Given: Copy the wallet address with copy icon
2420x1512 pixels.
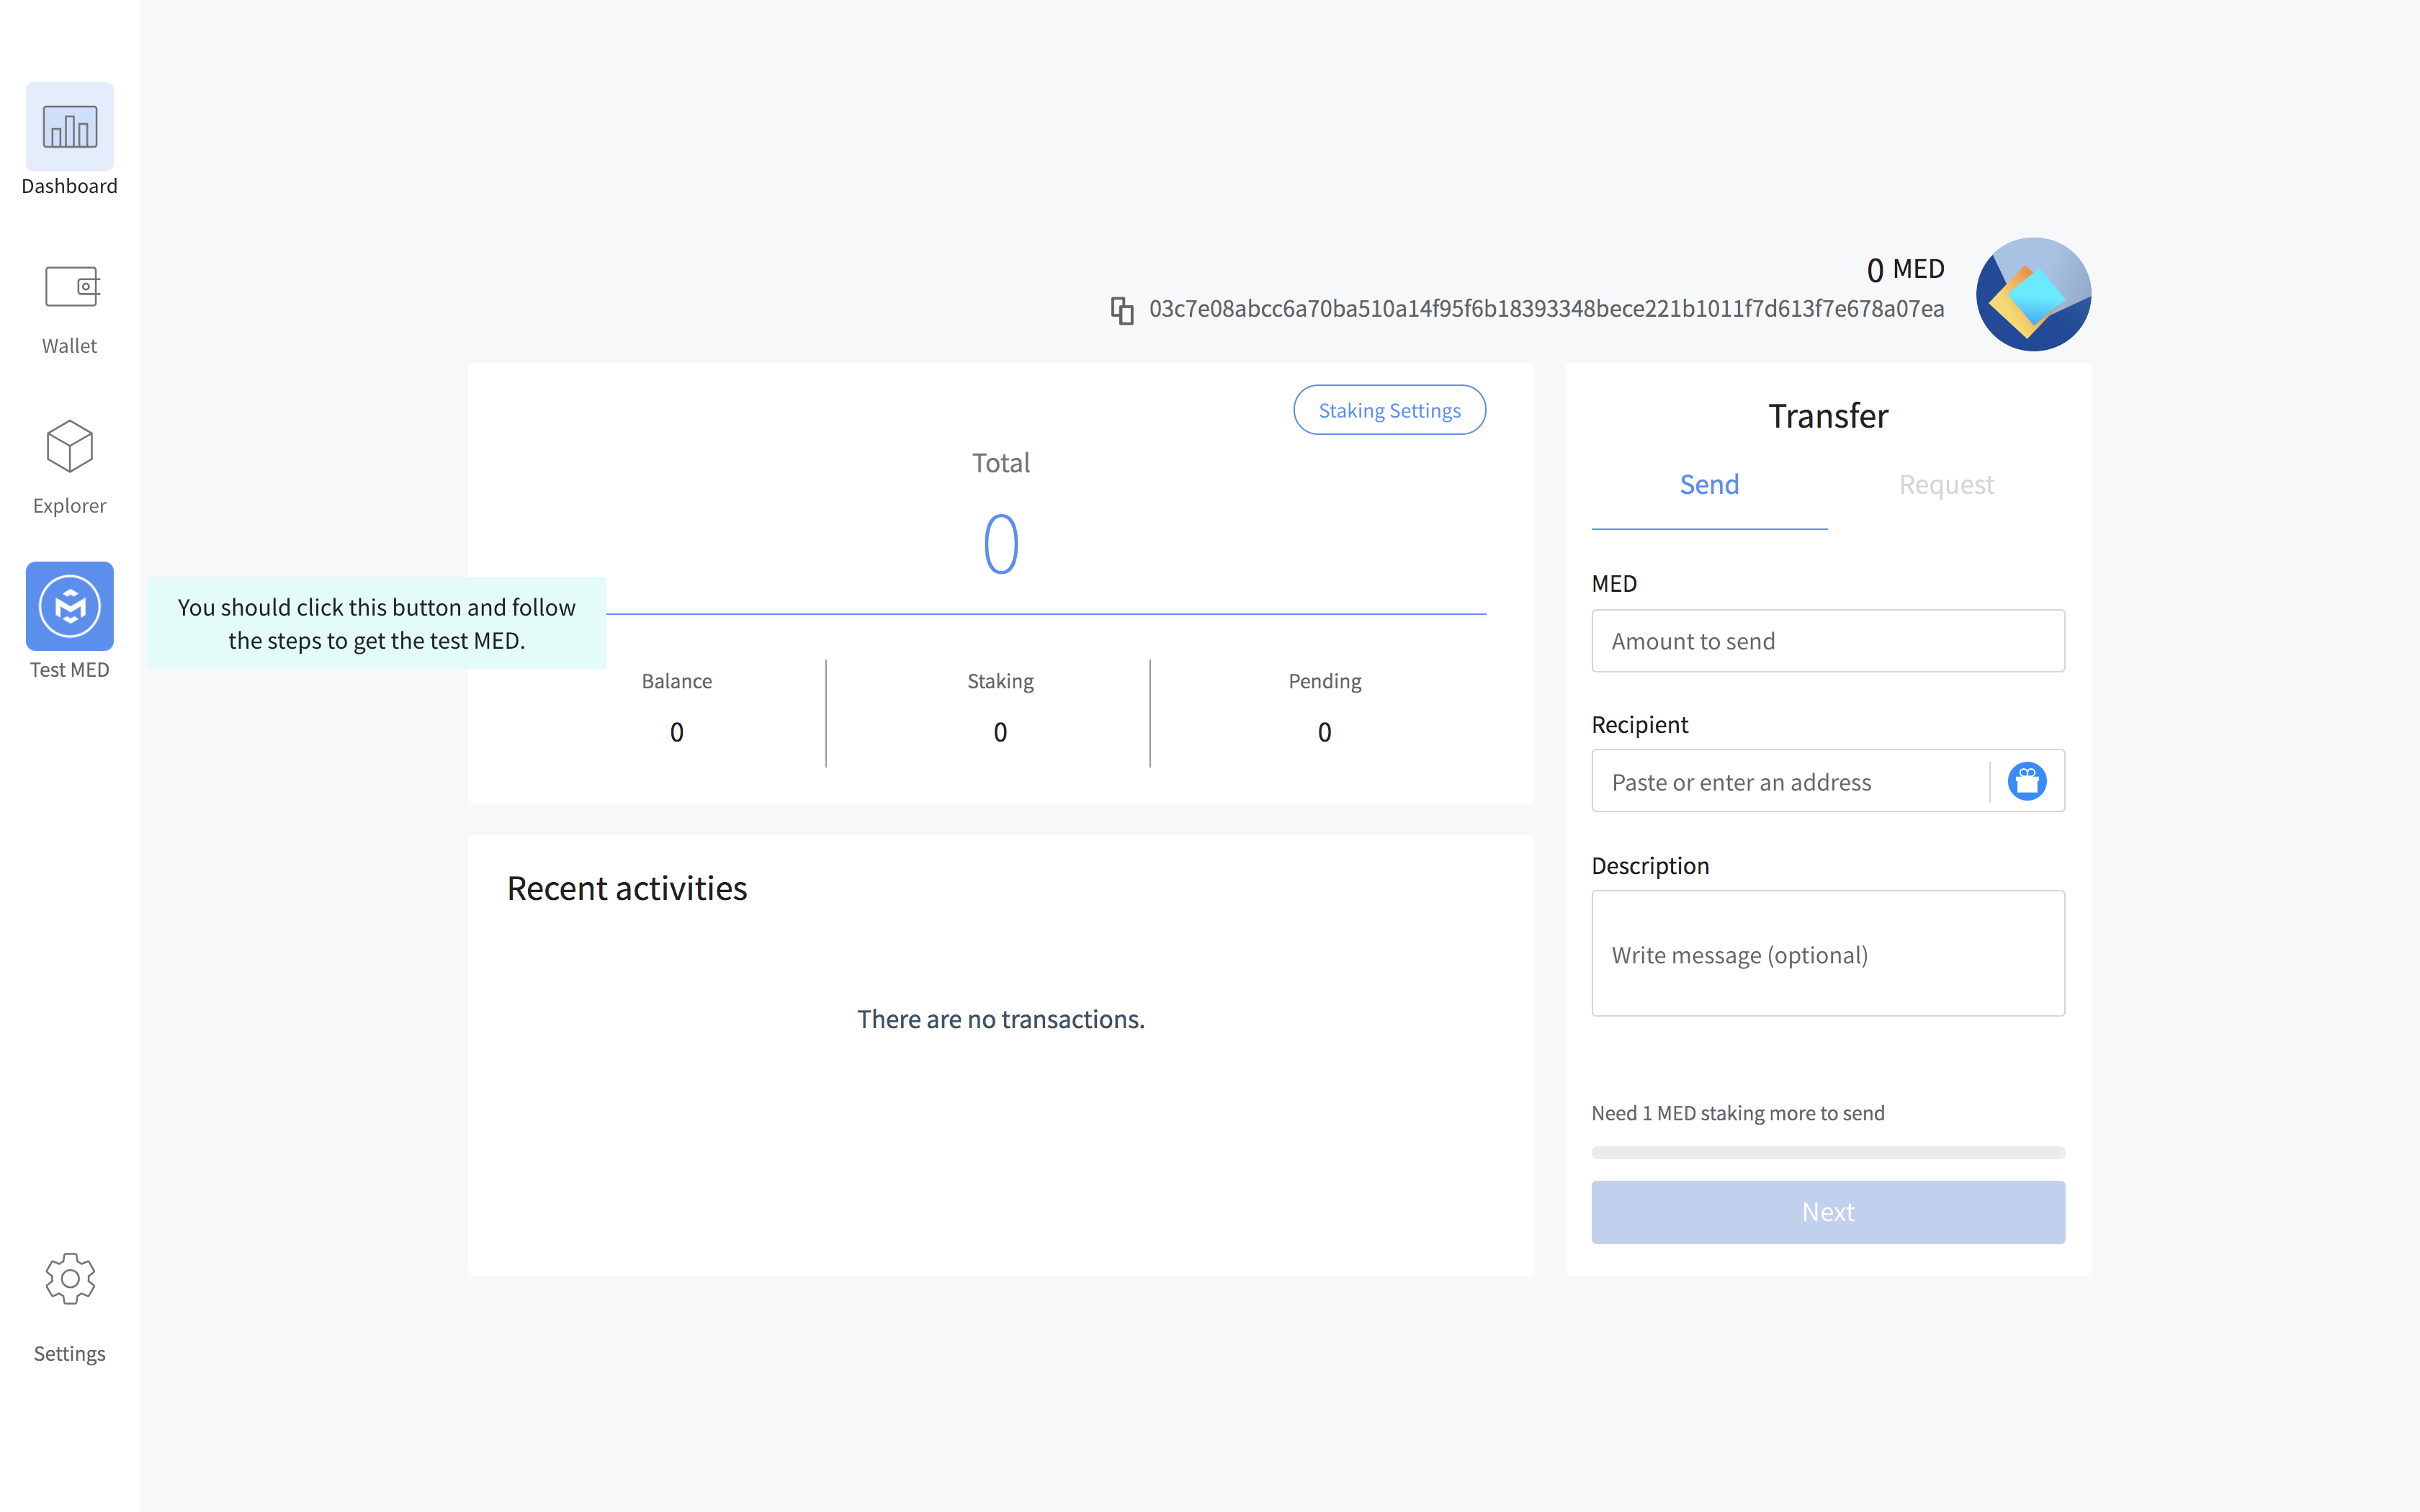Looking at the screenshot, I should 1122,310.
